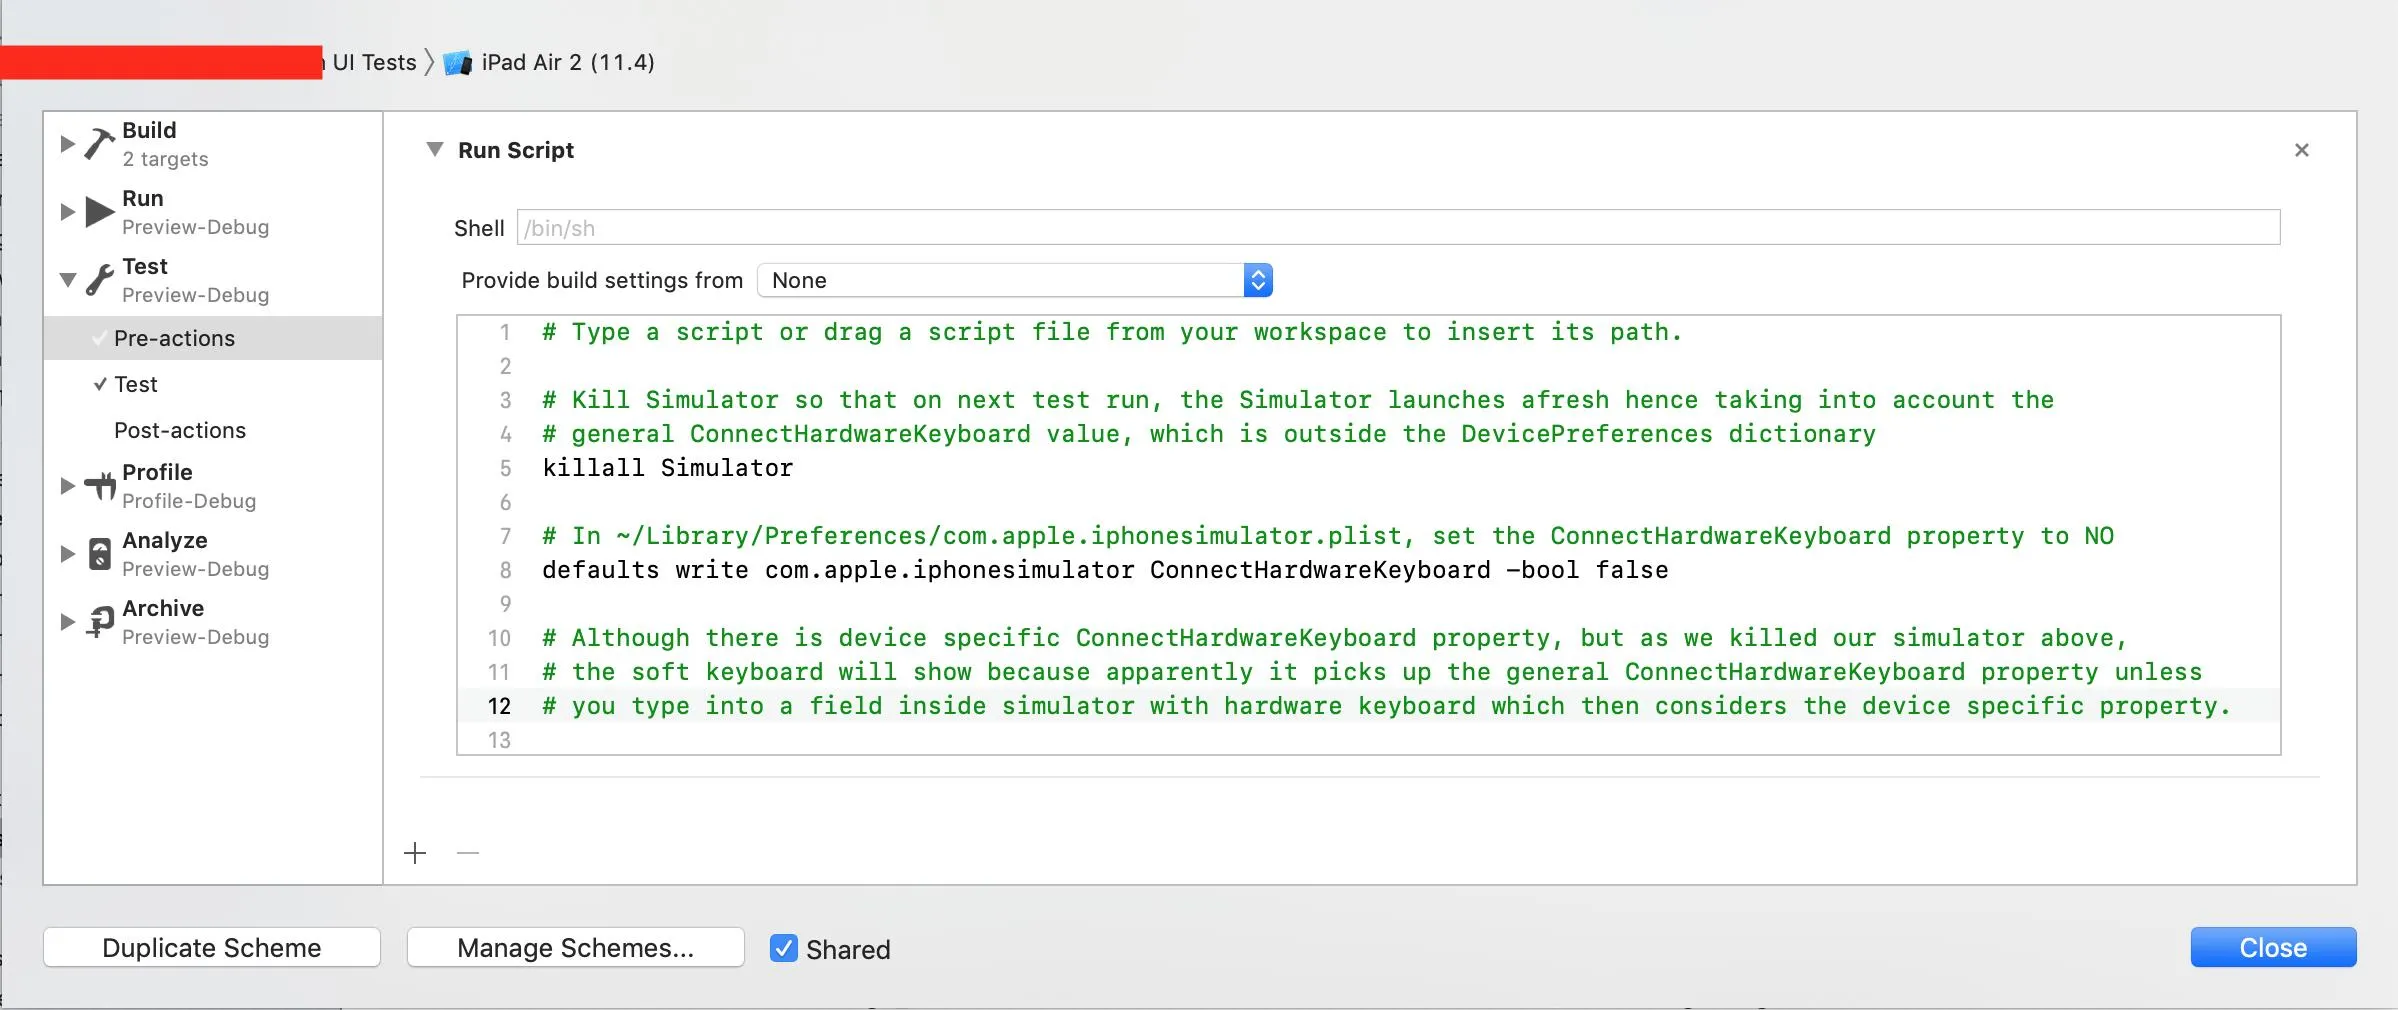Collapse the Test section
Image resolution: width=2398 pixels, height=1010 pixels.
click(x=67, y=280)
